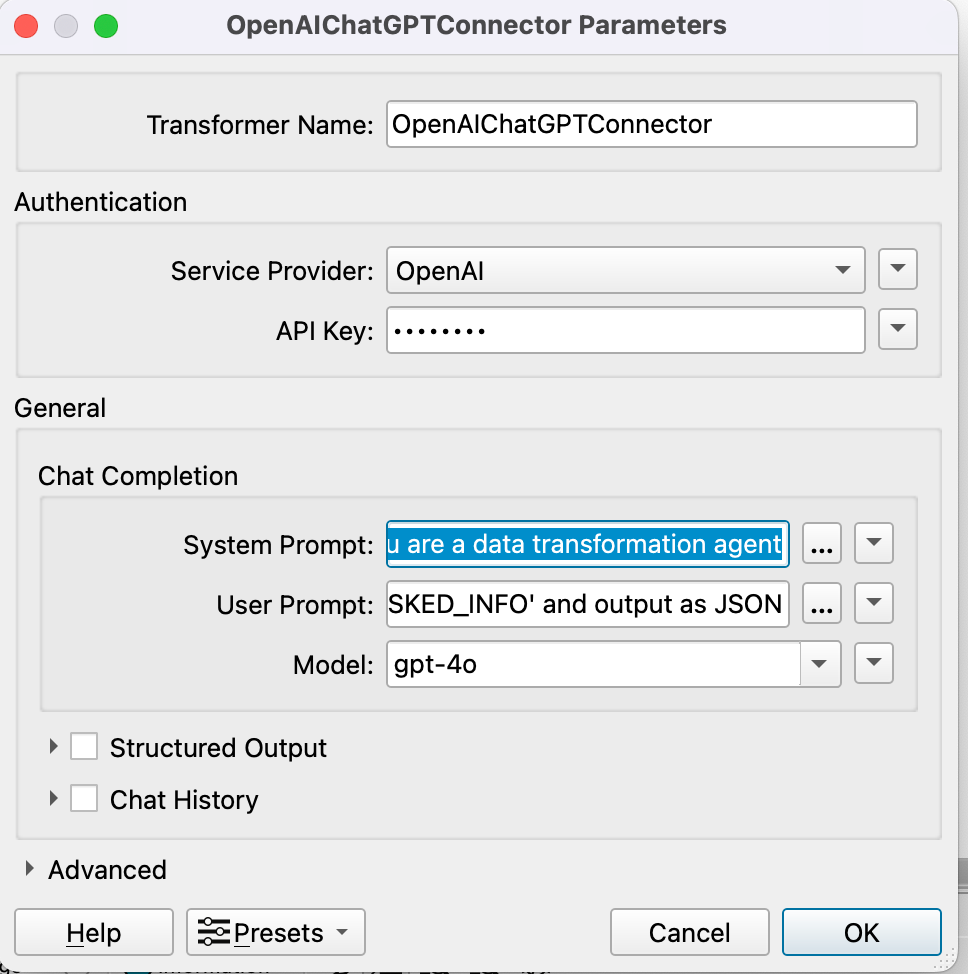
Task: Focus the API Key password field
Action: (625, 330)
